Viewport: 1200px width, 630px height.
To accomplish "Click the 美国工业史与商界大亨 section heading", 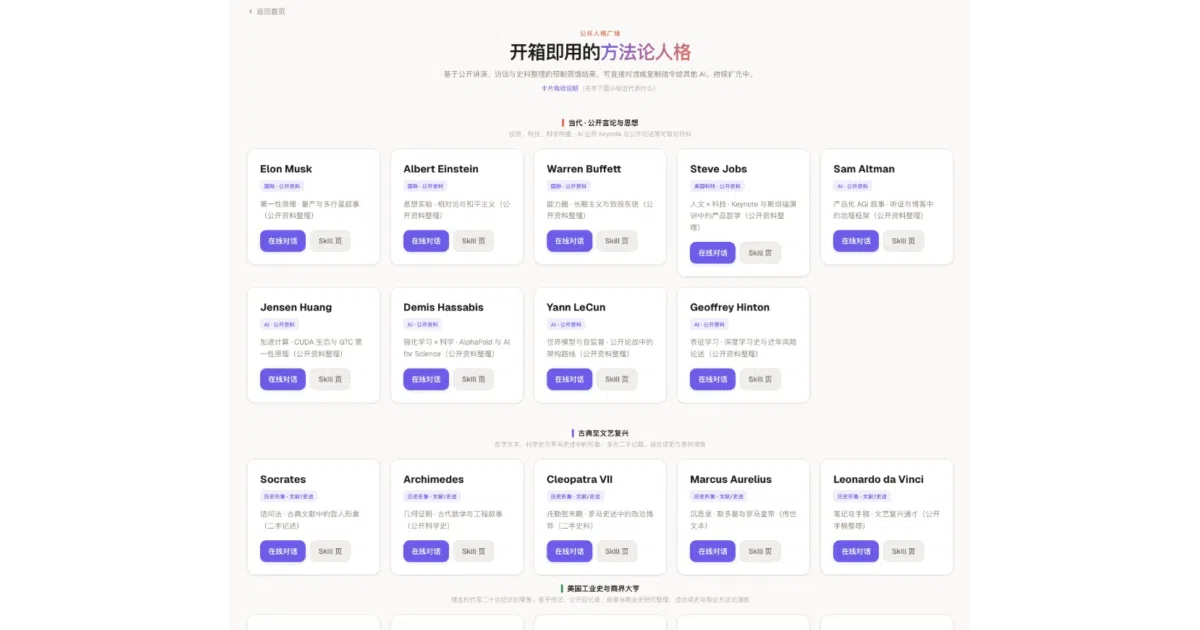I will 600,589.
